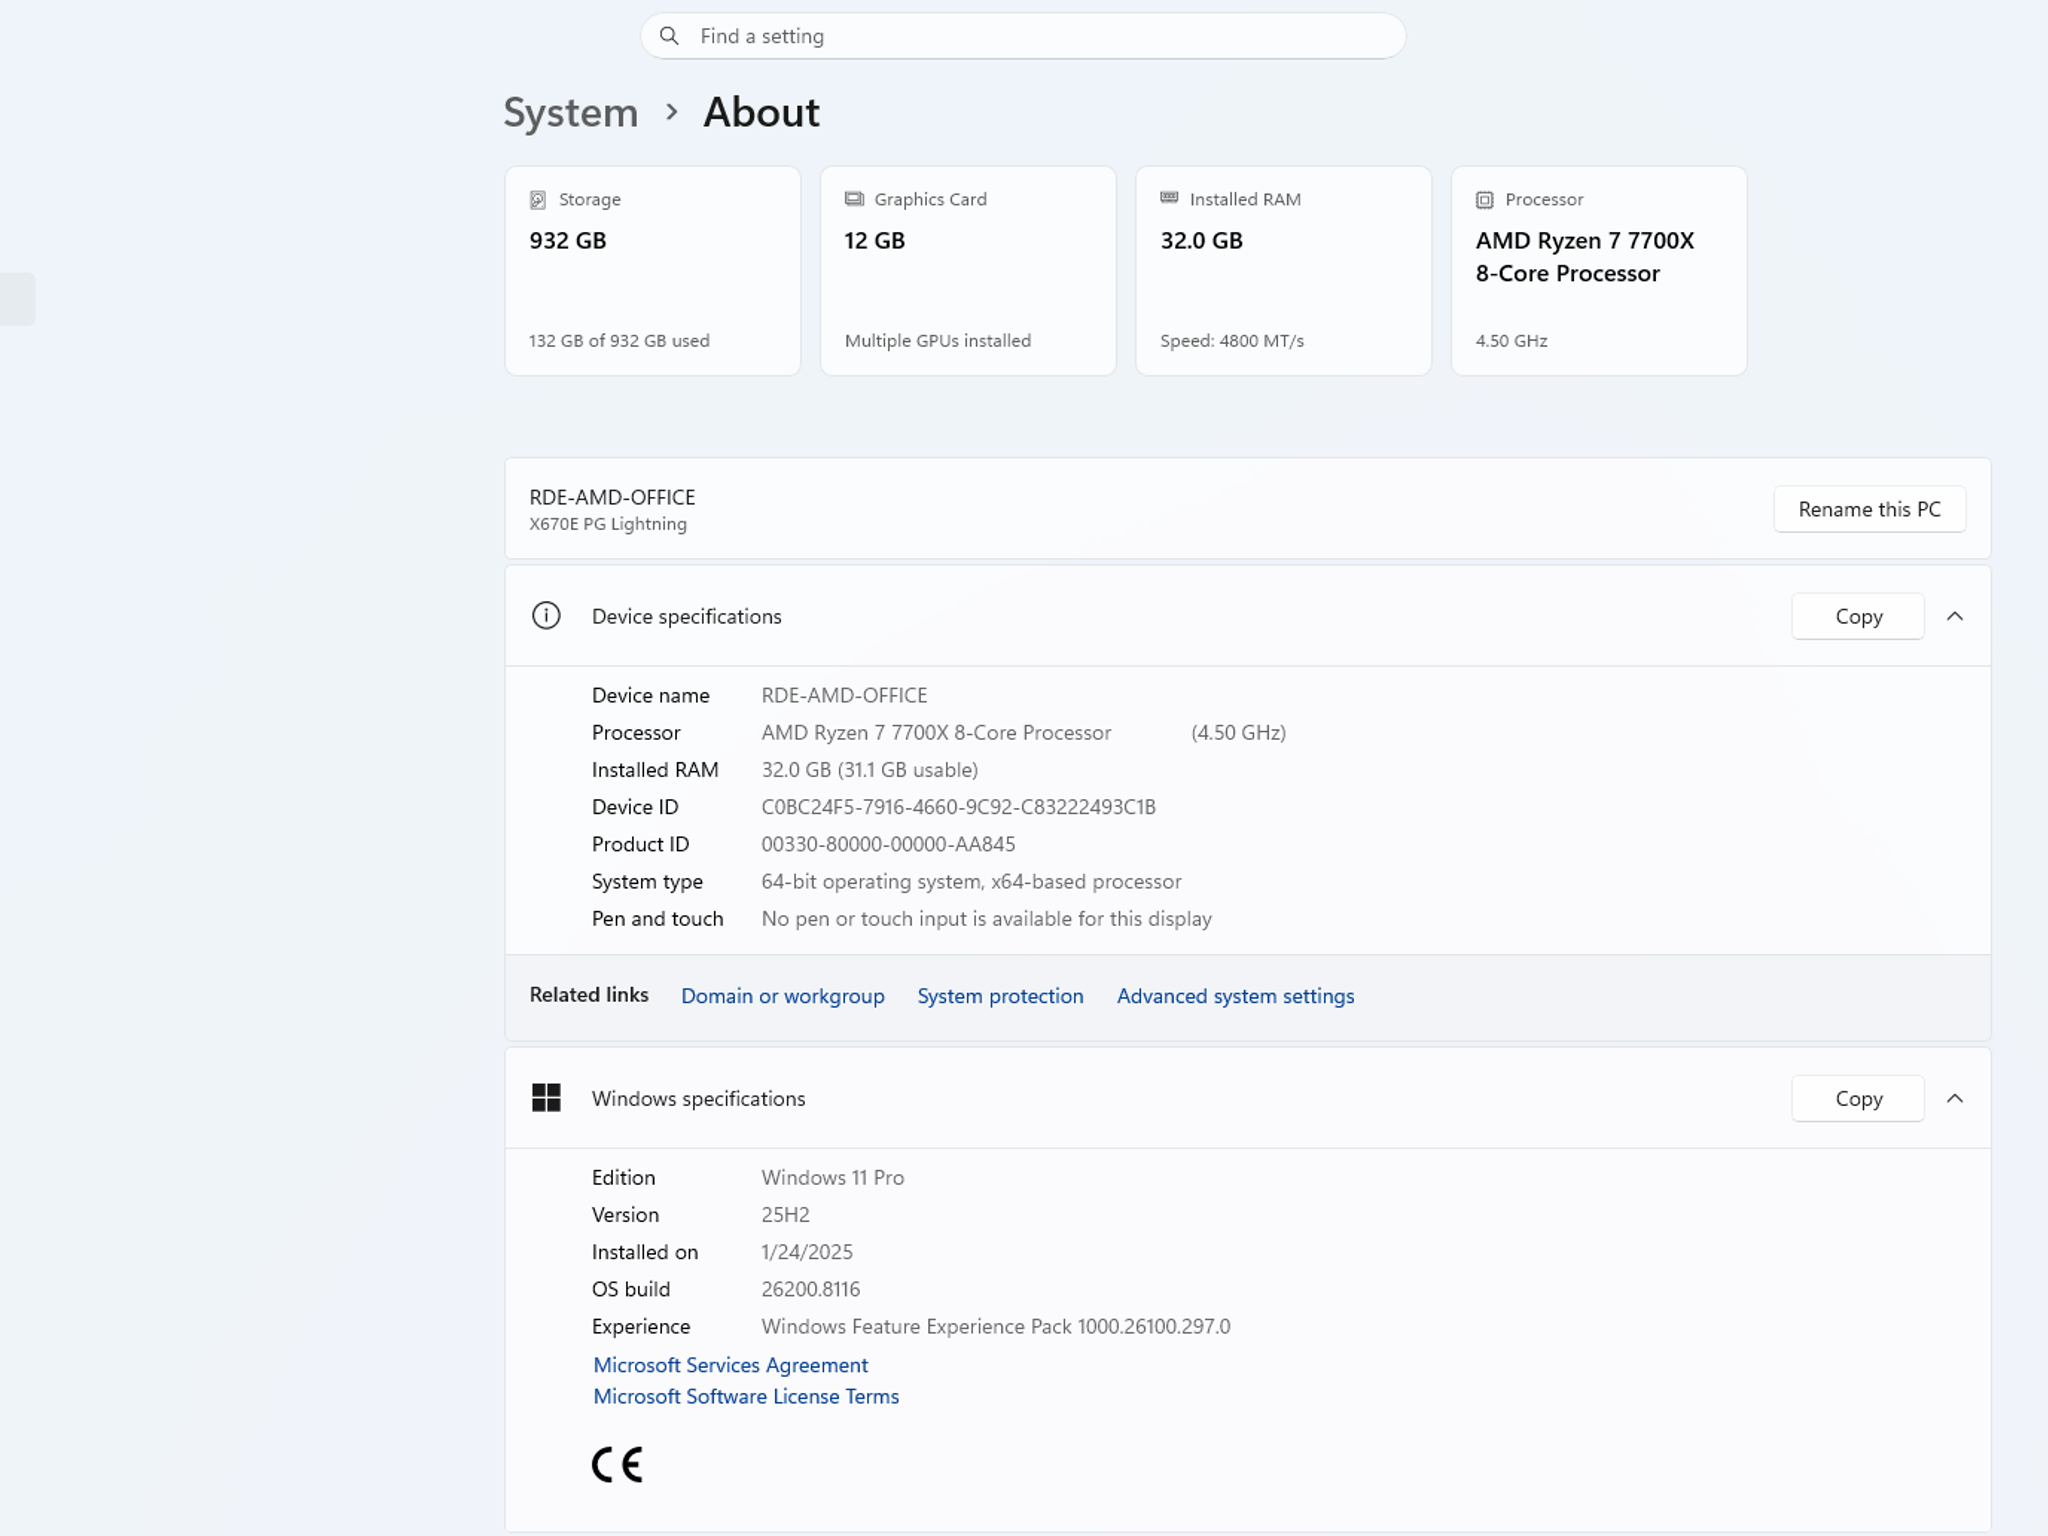The height and width of the screenshot is (1536, 2048).
Task: Select the No pen or touch input text
Action: 986,918
